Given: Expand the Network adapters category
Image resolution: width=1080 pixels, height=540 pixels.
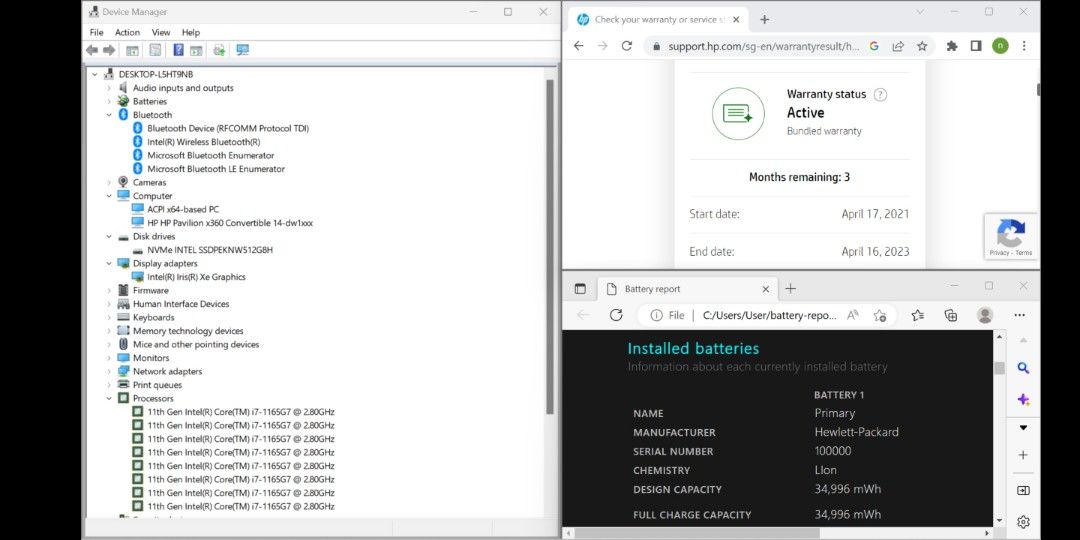Looking at the screenshot, I should click(x=109, y=371).
